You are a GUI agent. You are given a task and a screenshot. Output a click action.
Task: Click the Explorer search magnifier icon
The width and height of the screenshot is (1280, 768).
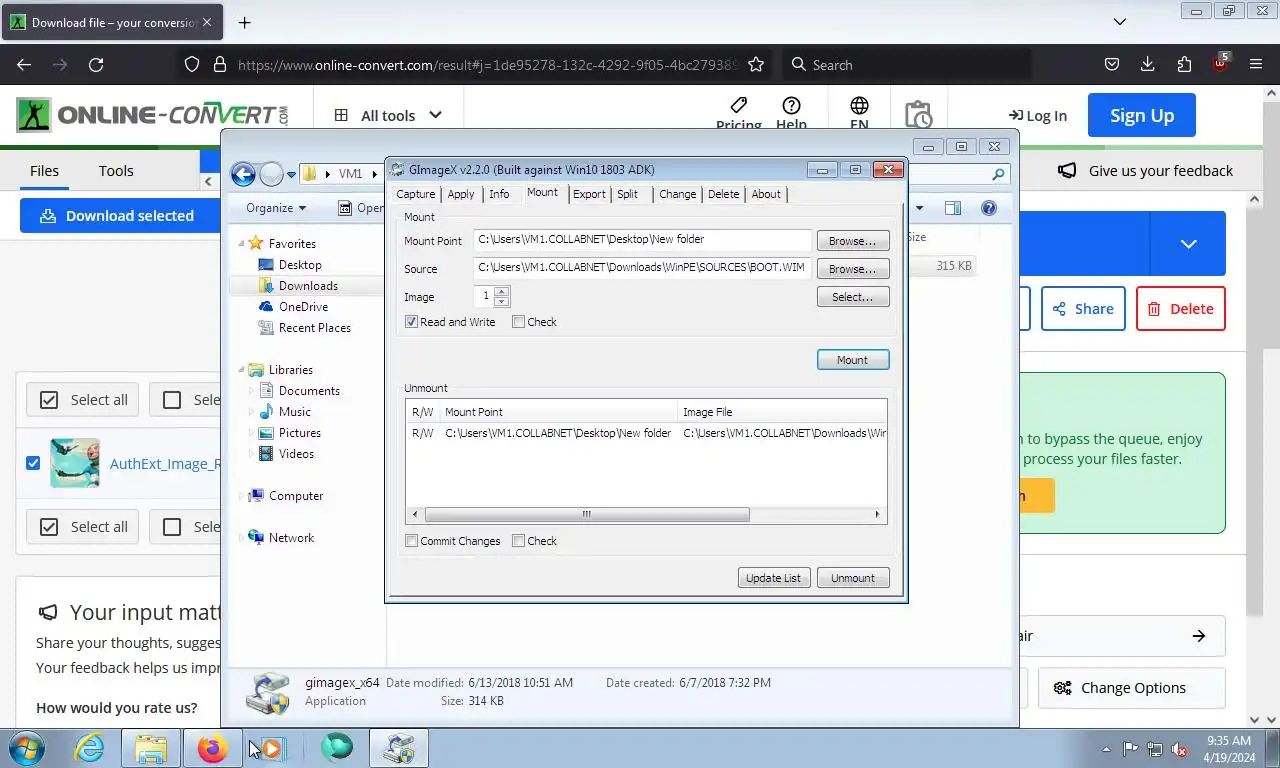[x=998, y=175]
